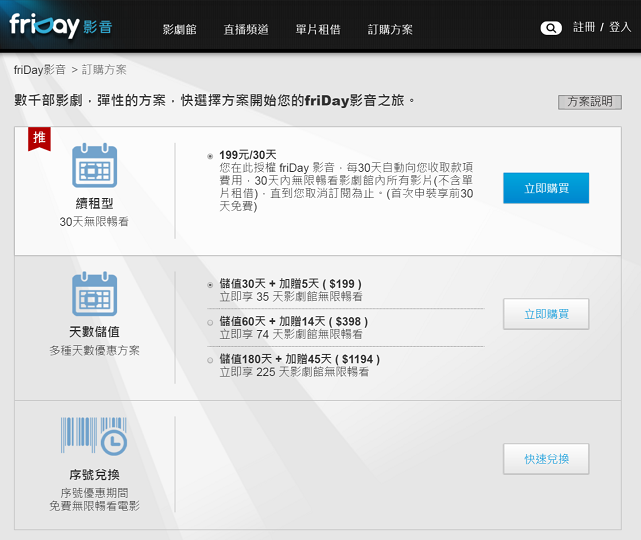The width and height of the screenshot is (641, 540).
Task: Click the 天數儲值 calendar icon
Action: click(x=94, y=294)
